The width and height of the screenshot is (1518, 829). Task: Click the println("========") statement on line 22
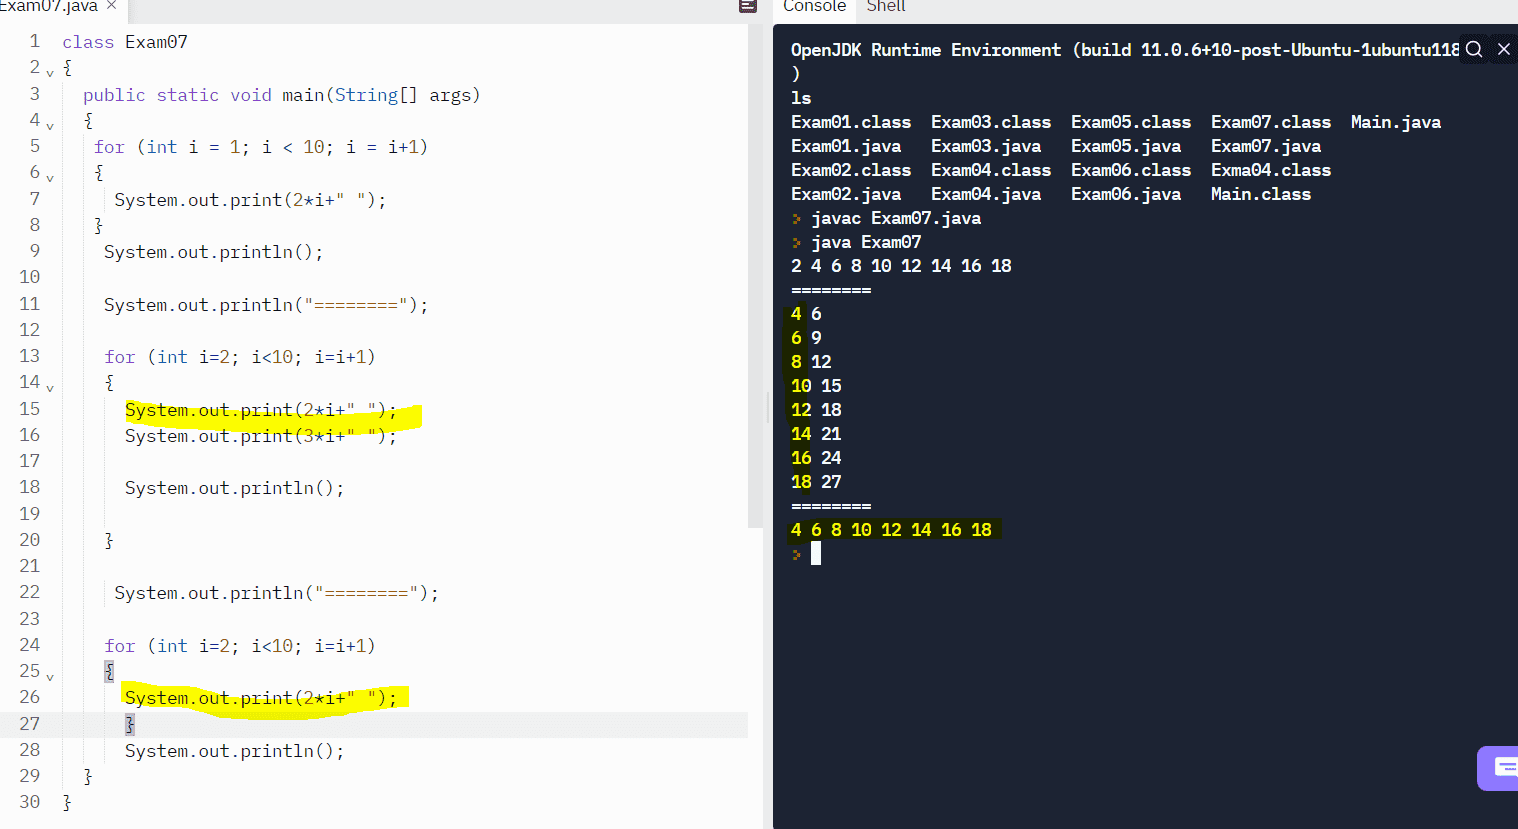[x=276, y=593]
